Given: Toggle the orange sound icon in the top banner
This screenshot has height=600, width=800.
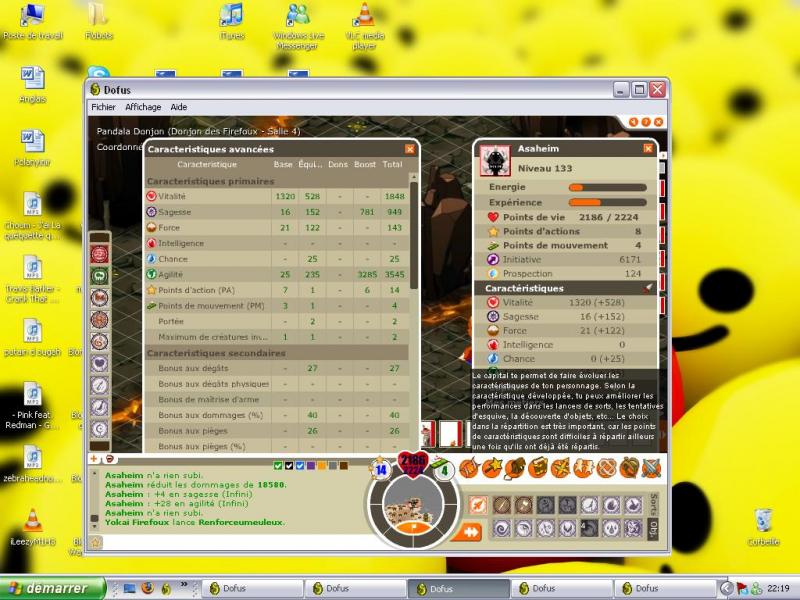Looking at the screenshot, I should point(633,122).
